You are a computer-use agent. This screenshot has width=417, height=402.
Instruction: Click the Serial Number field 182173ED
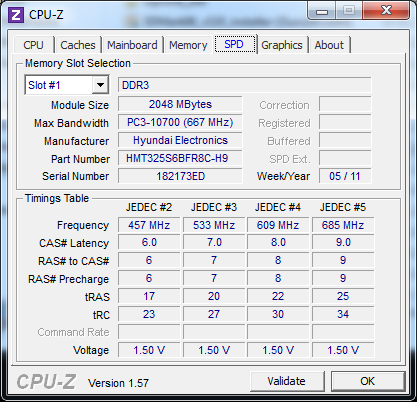click(180, 176)
